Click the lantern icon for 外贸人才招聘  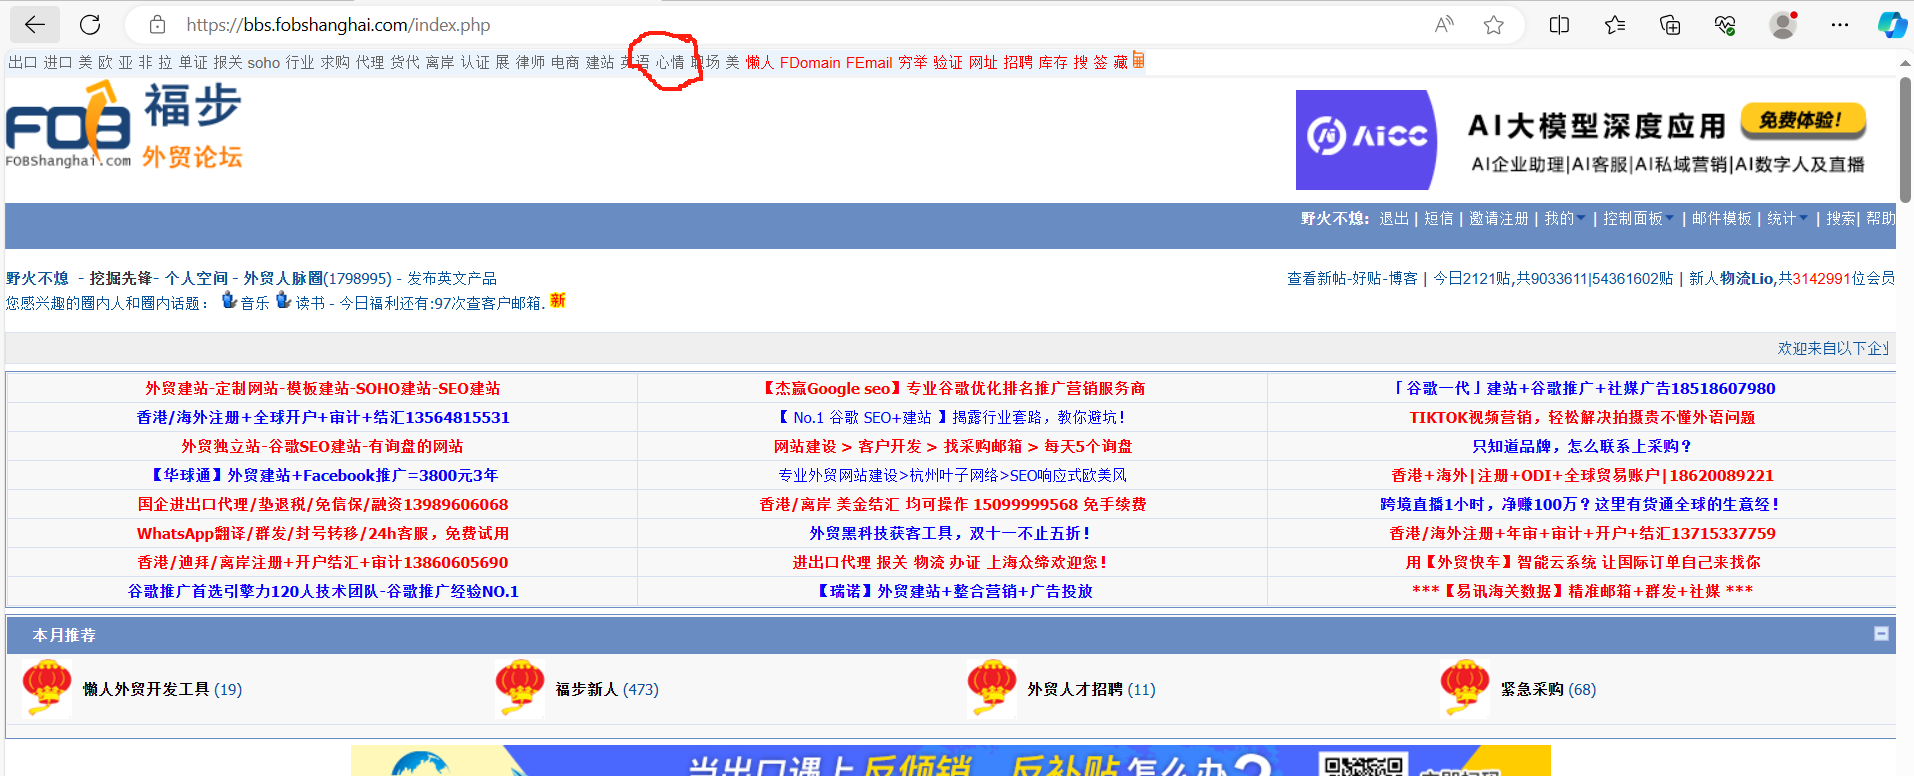[x=992, y=688]
